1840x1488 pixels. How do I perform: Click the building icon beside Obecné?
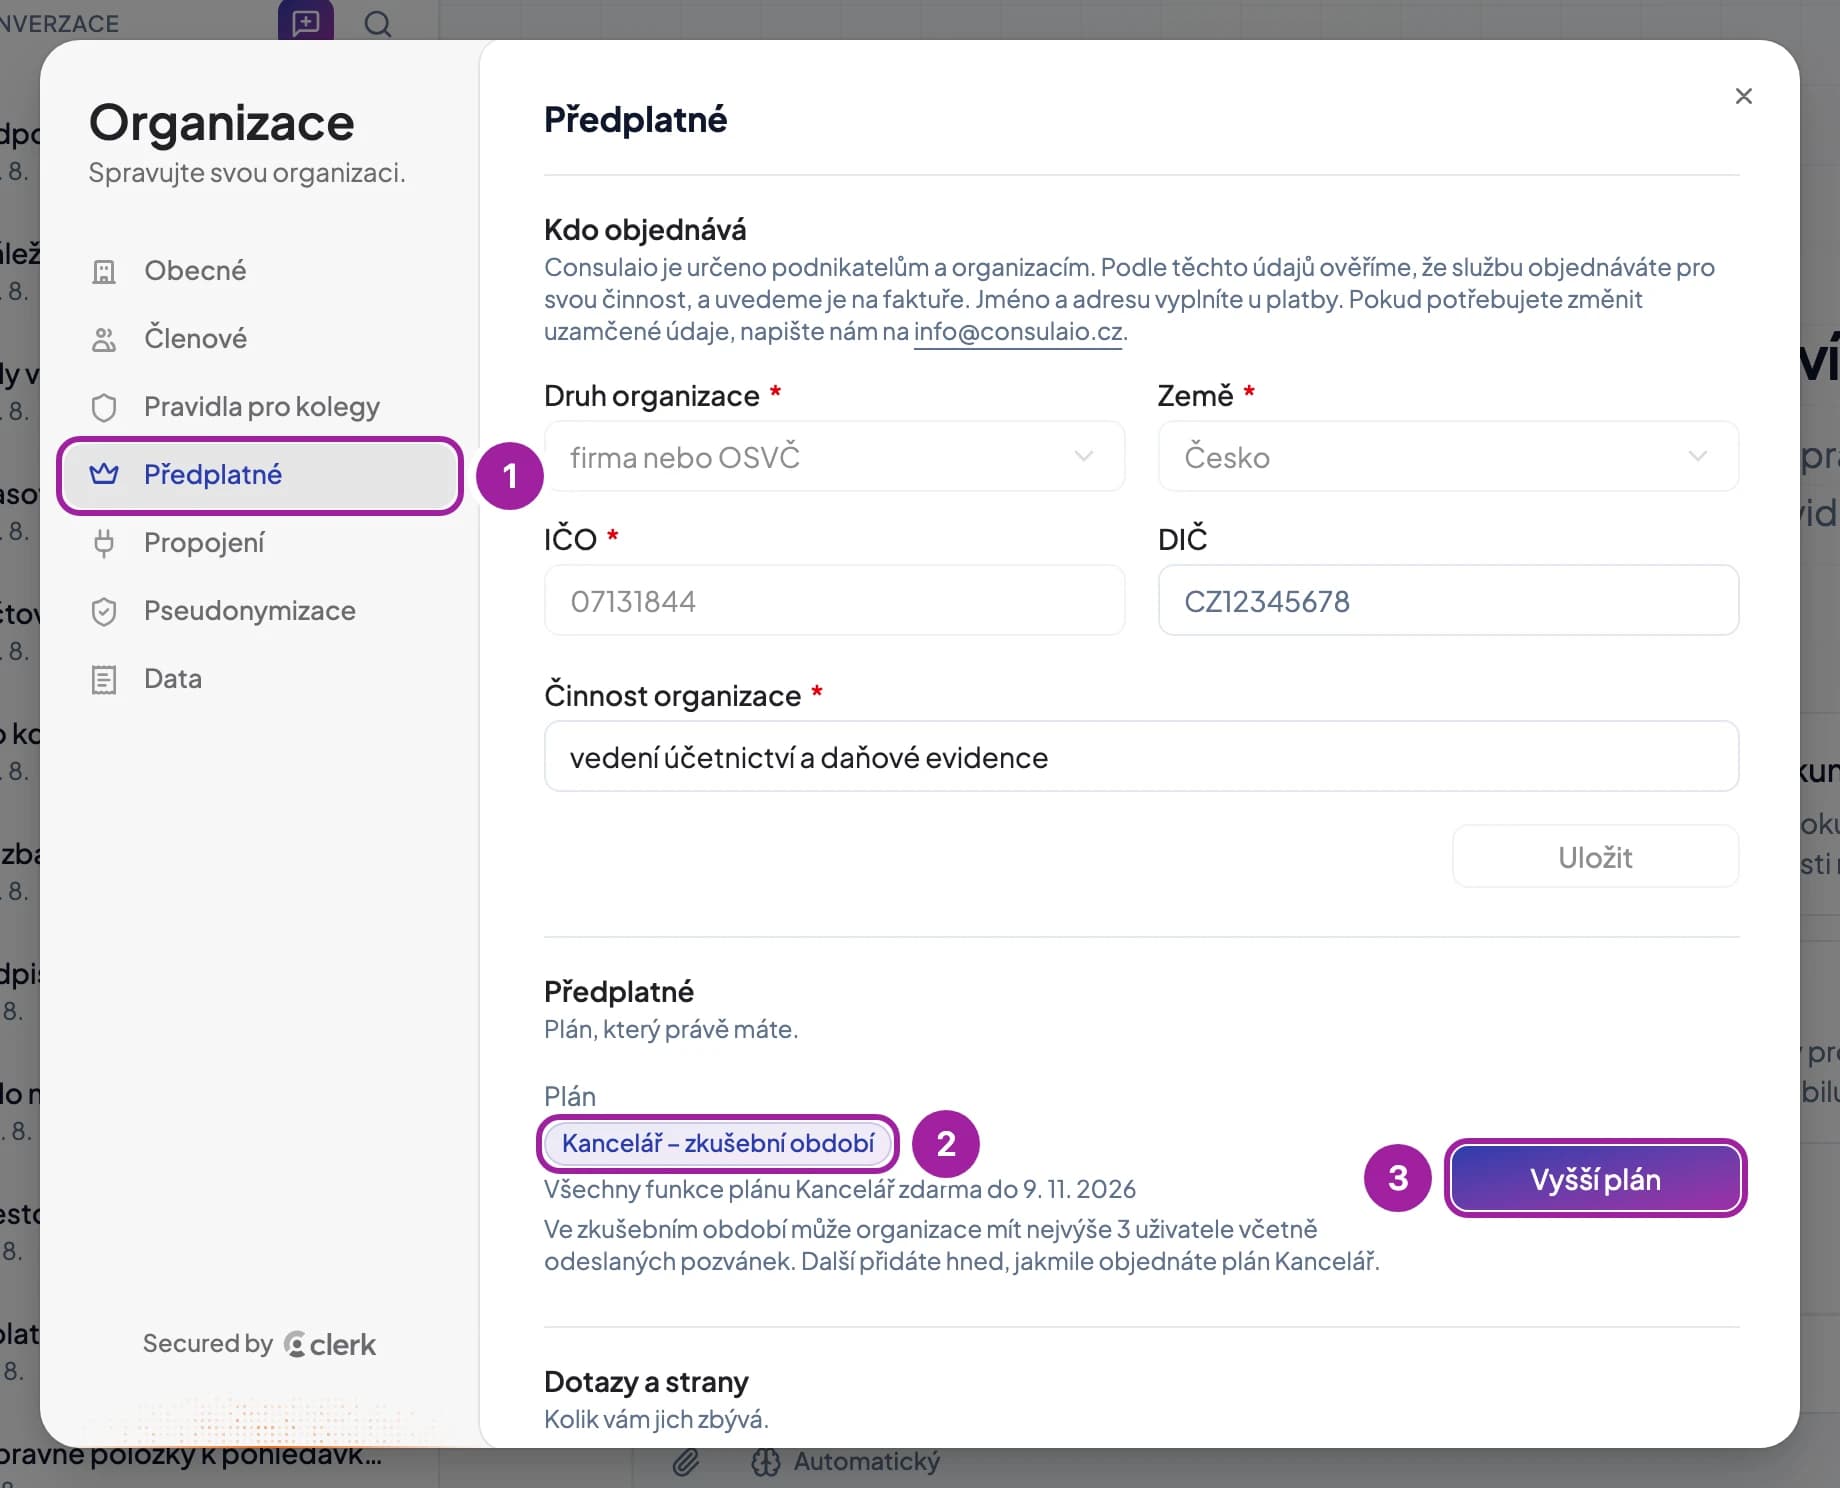click(104, 271)
